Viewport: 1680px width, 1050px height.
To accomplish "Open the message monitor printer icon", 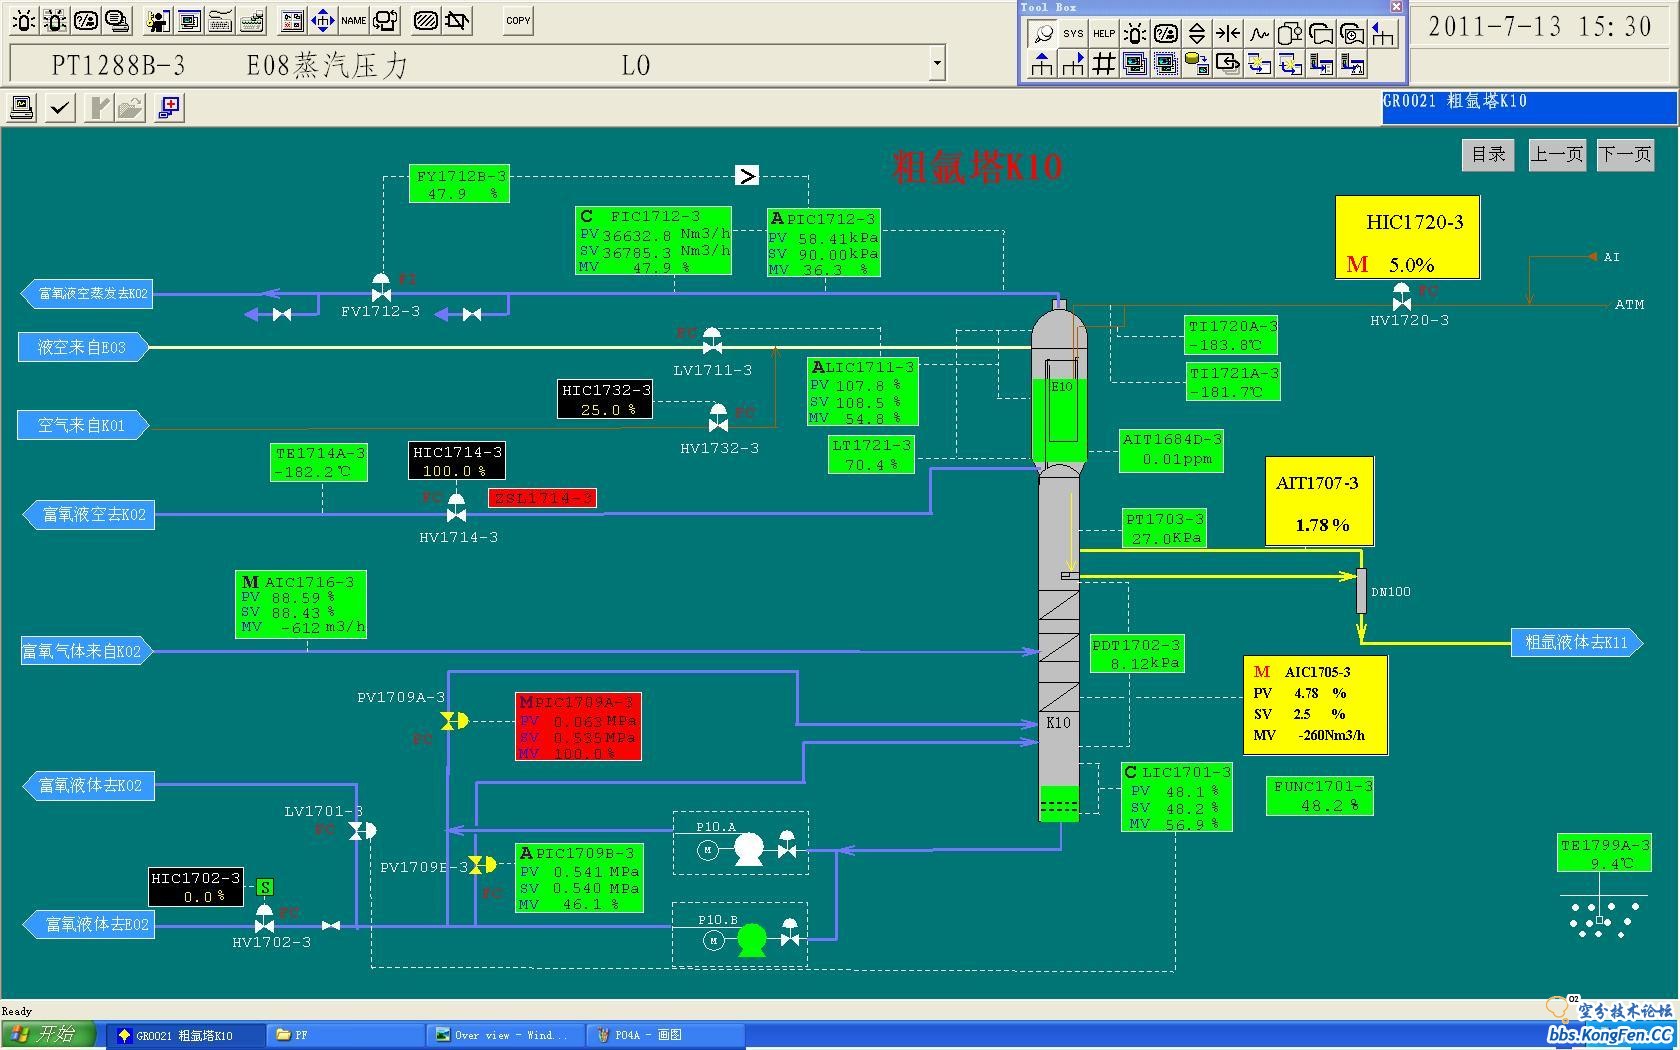I will coord(118,20).
